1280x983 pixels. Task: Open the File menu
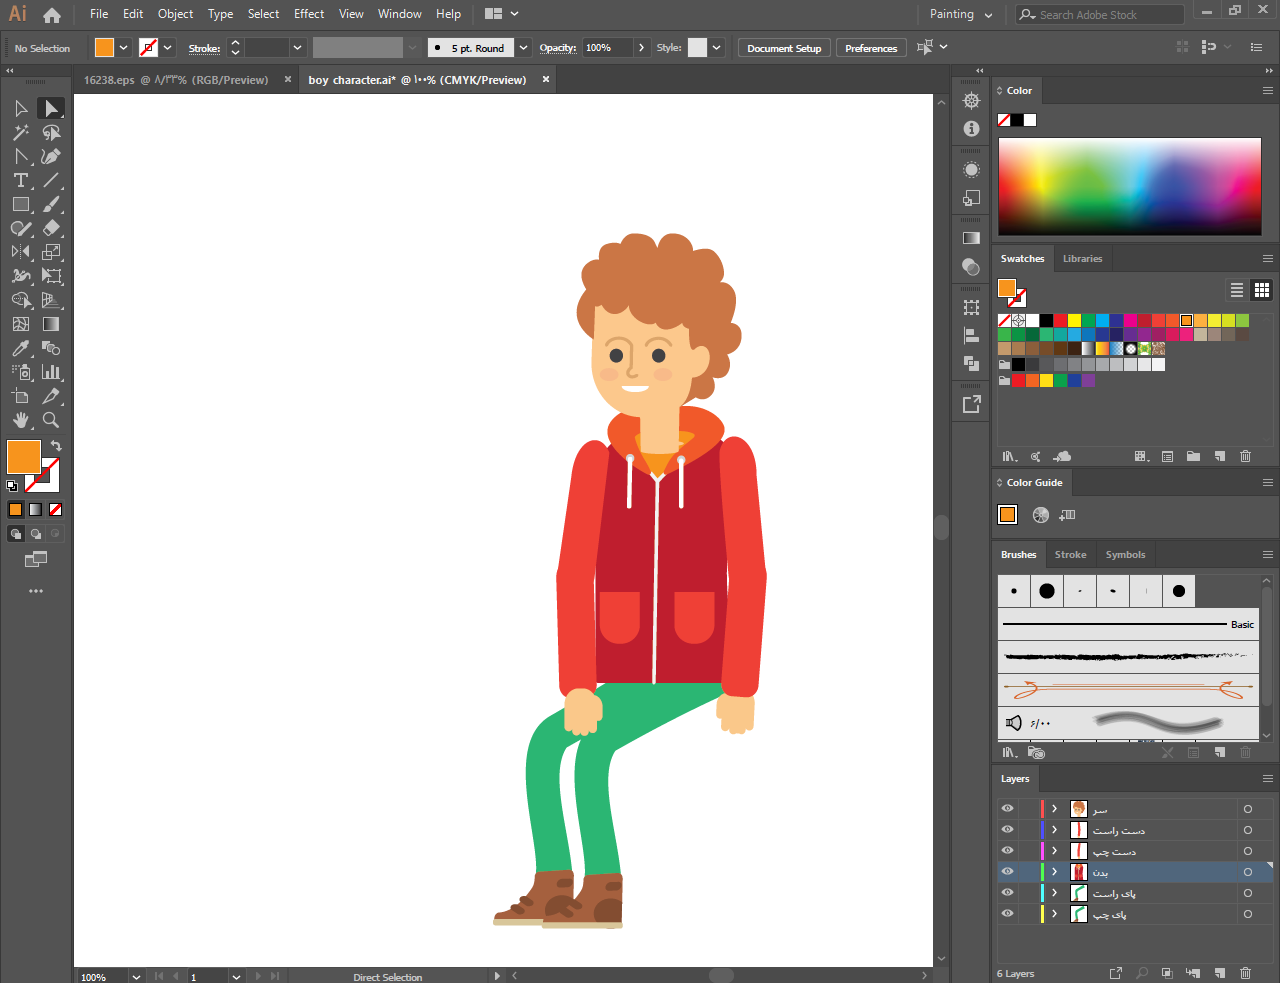[99, 14]
